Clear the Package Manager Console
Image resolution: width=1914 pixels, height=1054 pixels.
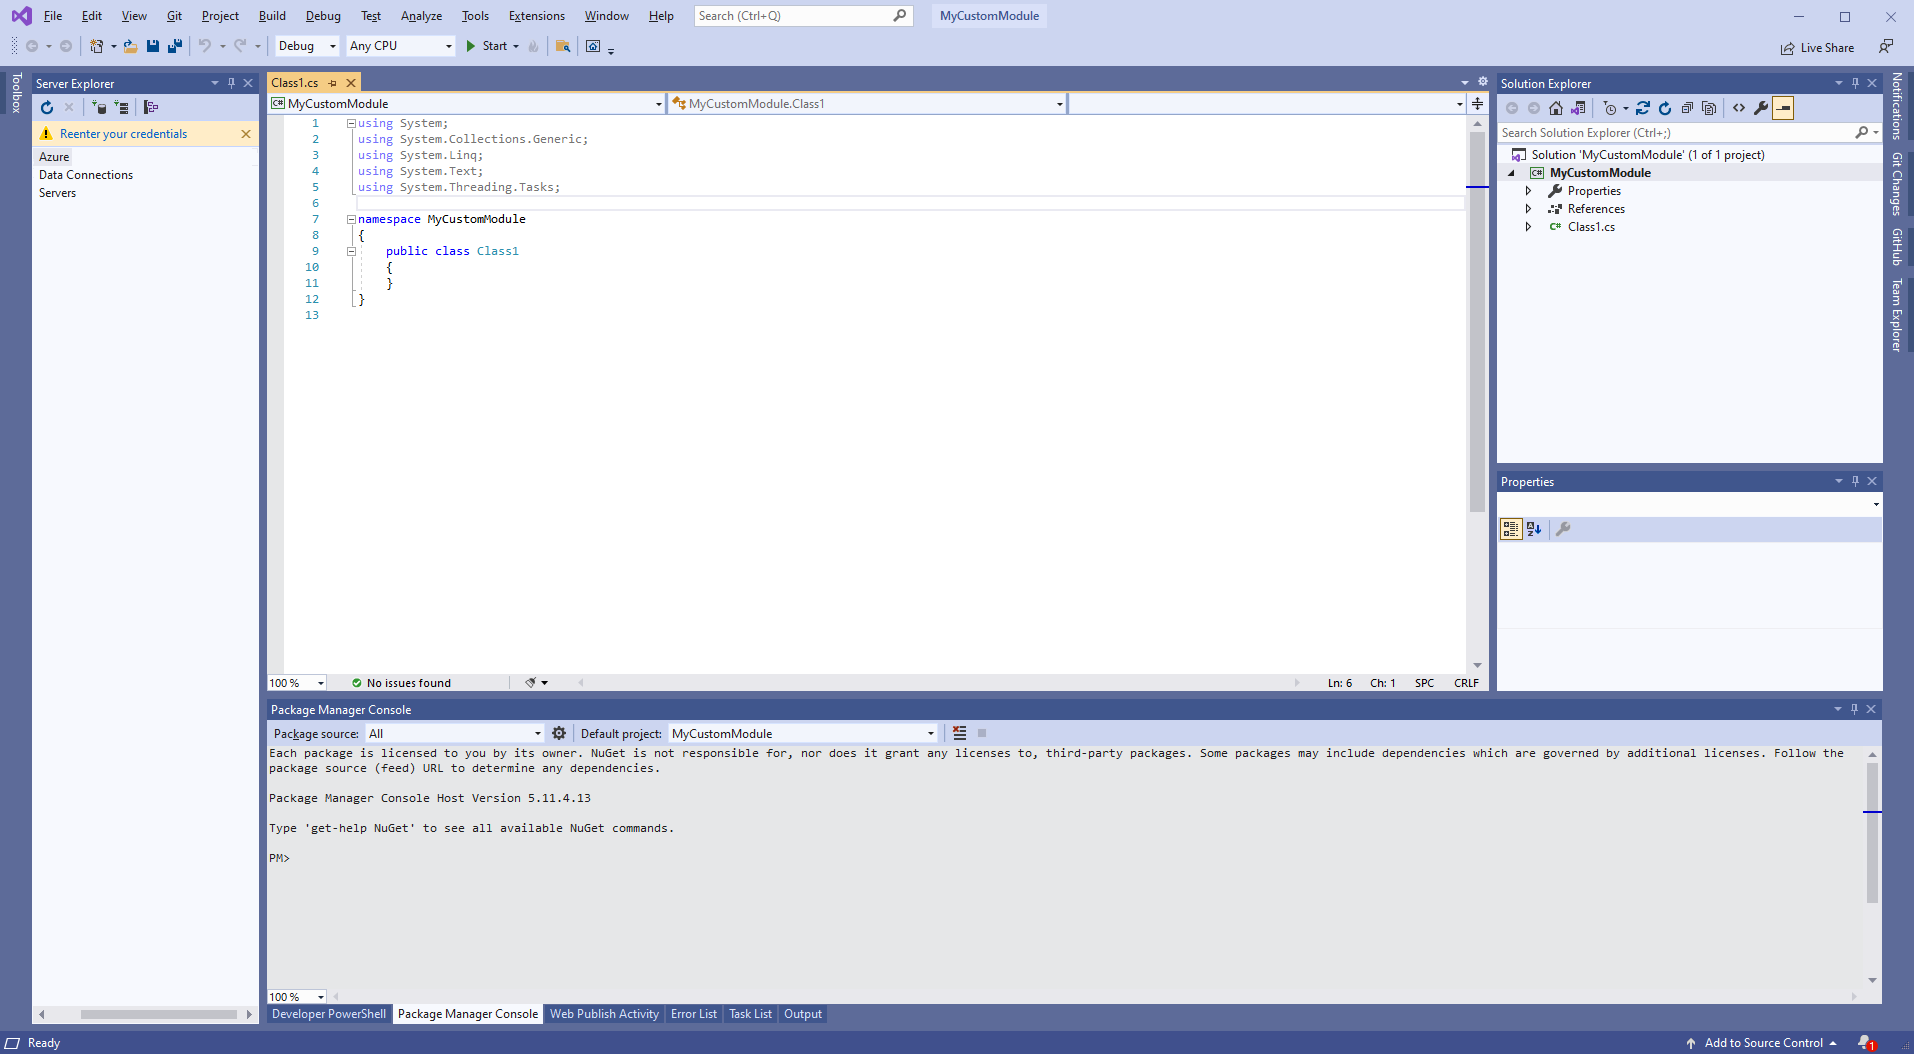(x=959, y=733)
